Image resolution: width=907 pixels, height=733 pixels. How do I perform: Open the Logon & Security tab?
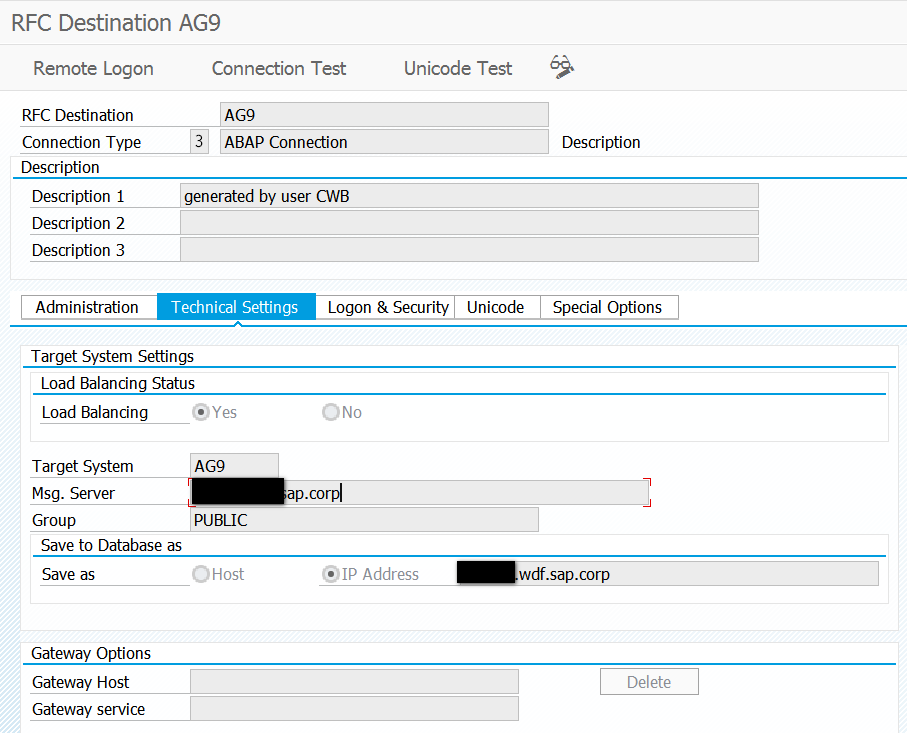(386, 307)
